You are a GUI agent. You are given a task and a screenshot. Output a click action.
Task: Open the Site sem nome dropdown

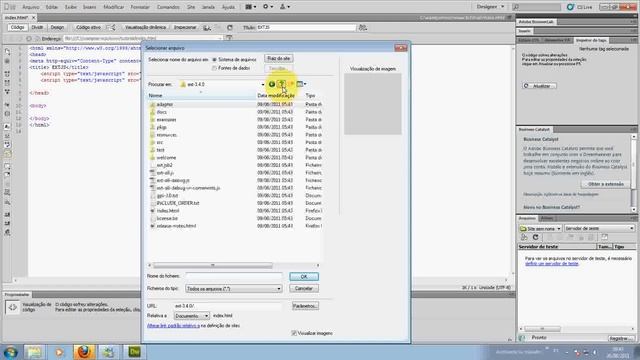pyautogui.click(x=540, y=229)
